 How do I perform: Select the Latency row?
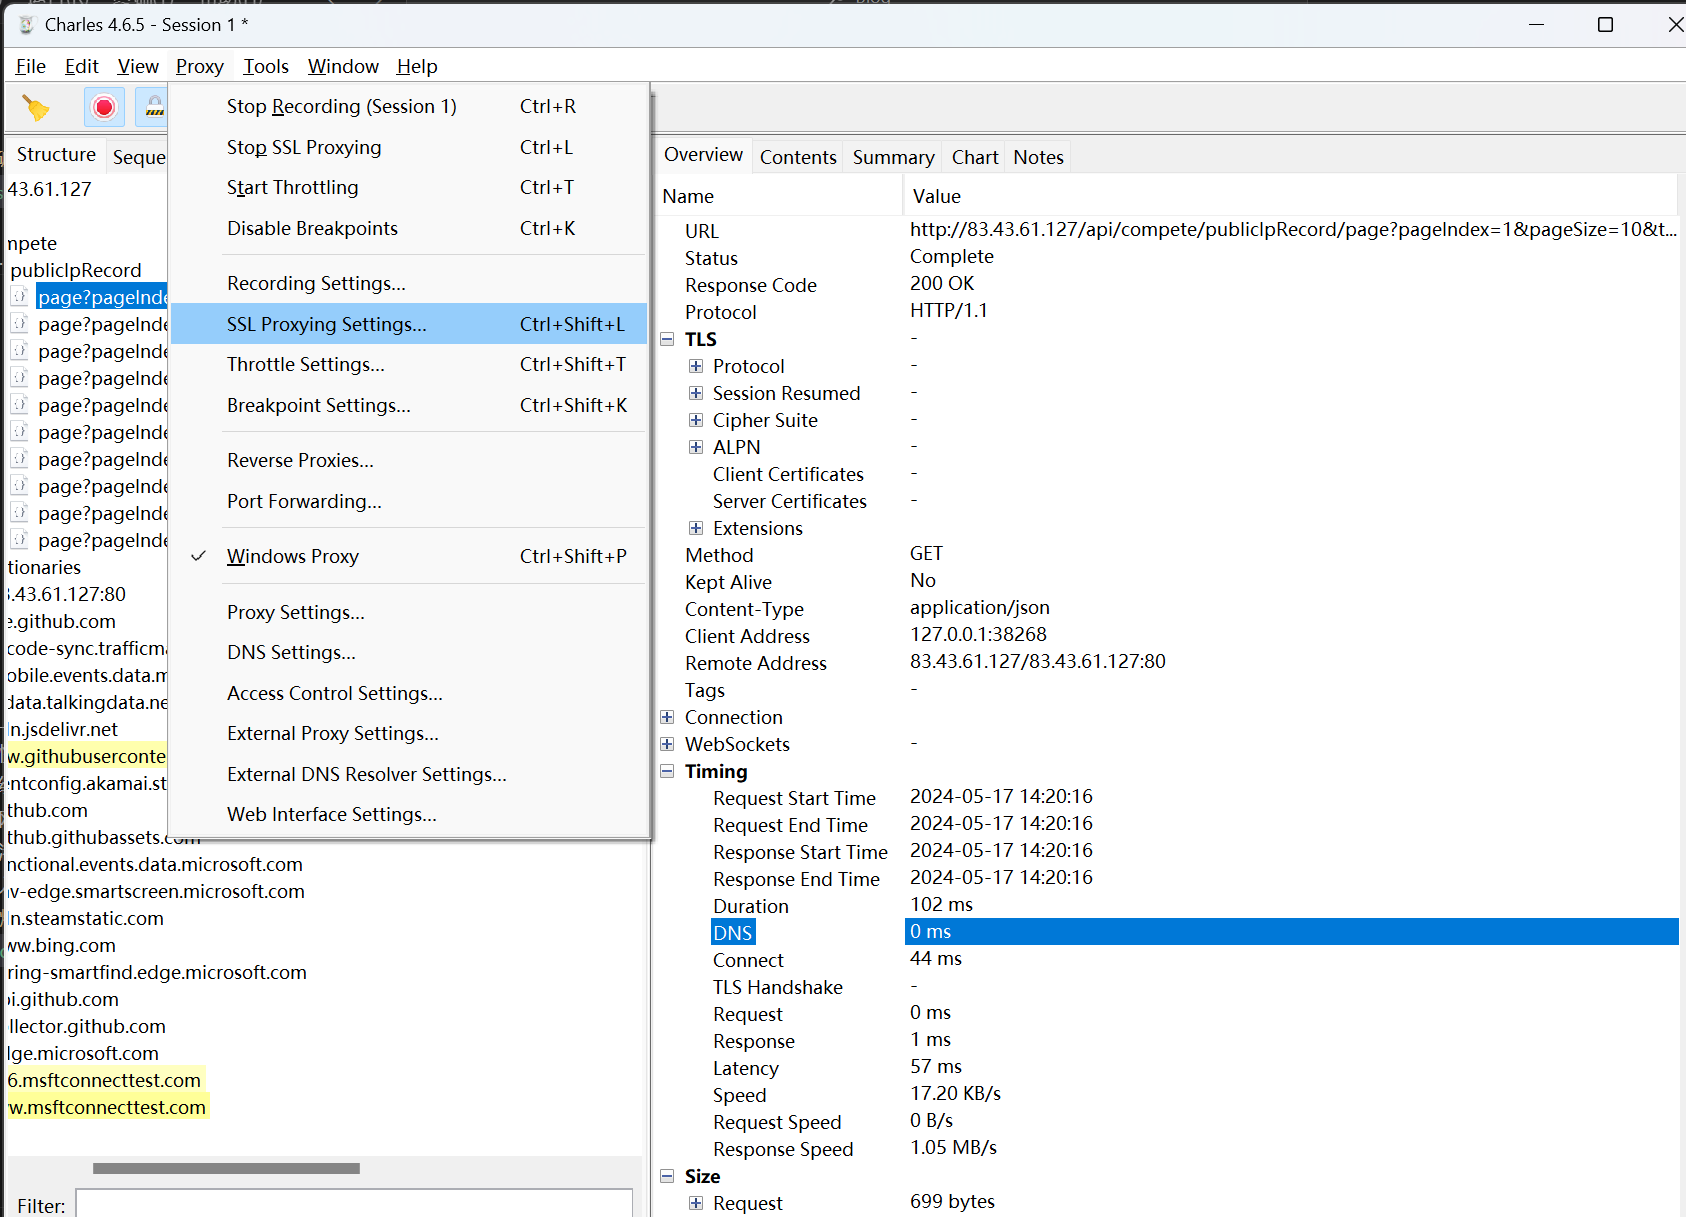pos(1168,1067)
